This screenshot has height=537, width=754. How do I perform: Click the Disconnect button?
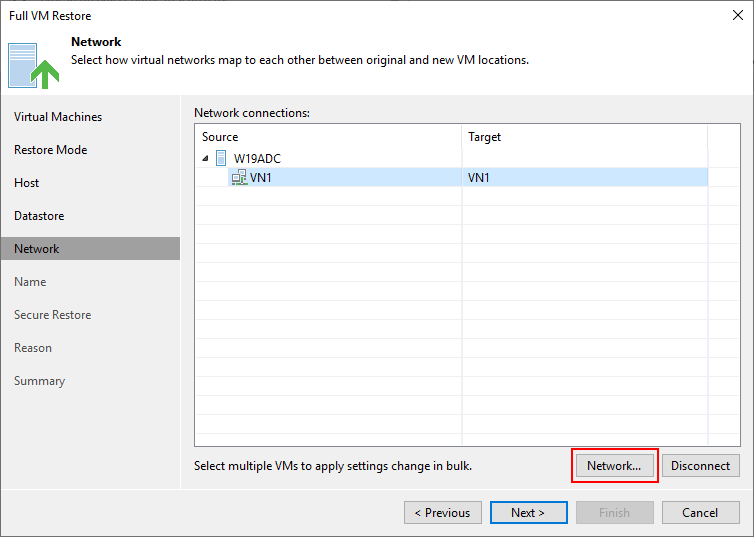701,465
